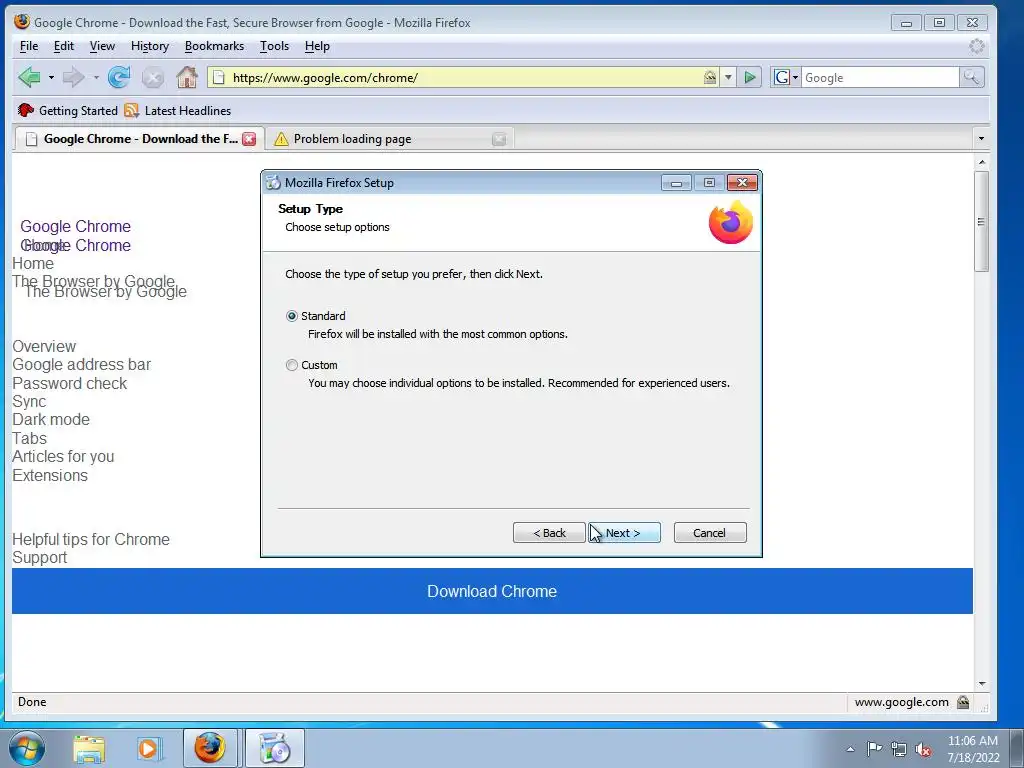Click the Firefox taskbar icon
This screenshot has height=768, width=1024.
coord(210,748)
